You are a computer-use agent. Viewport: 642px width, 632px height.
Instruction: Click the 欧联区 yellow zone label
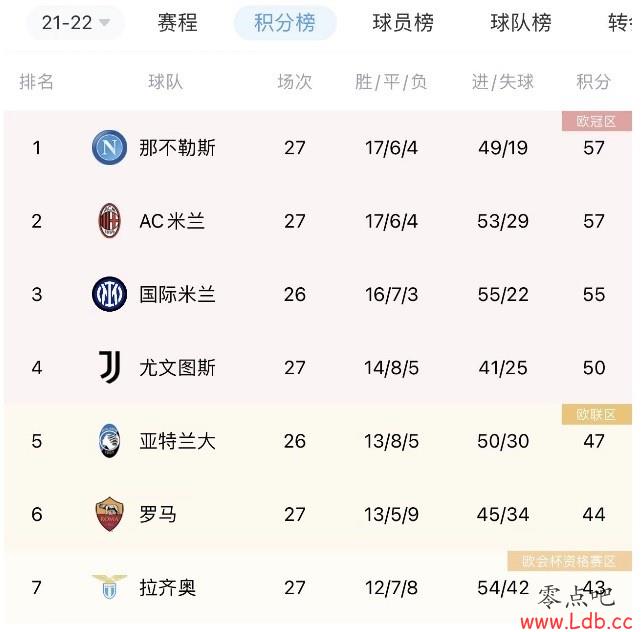(x=597, y=414)
